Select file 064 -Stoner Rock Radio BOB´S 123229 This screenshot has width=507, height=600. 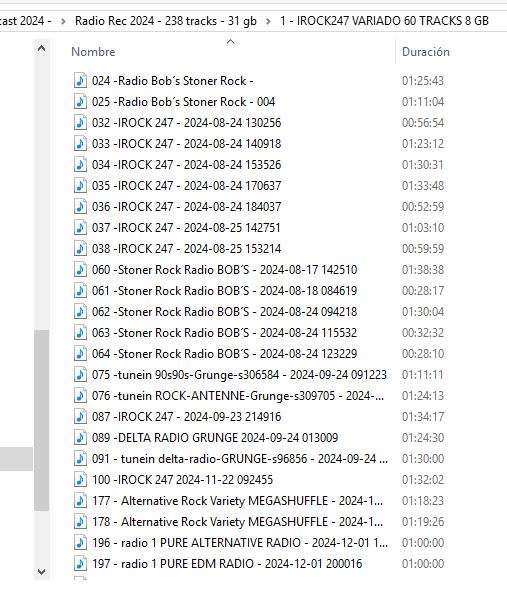[225, 354]
